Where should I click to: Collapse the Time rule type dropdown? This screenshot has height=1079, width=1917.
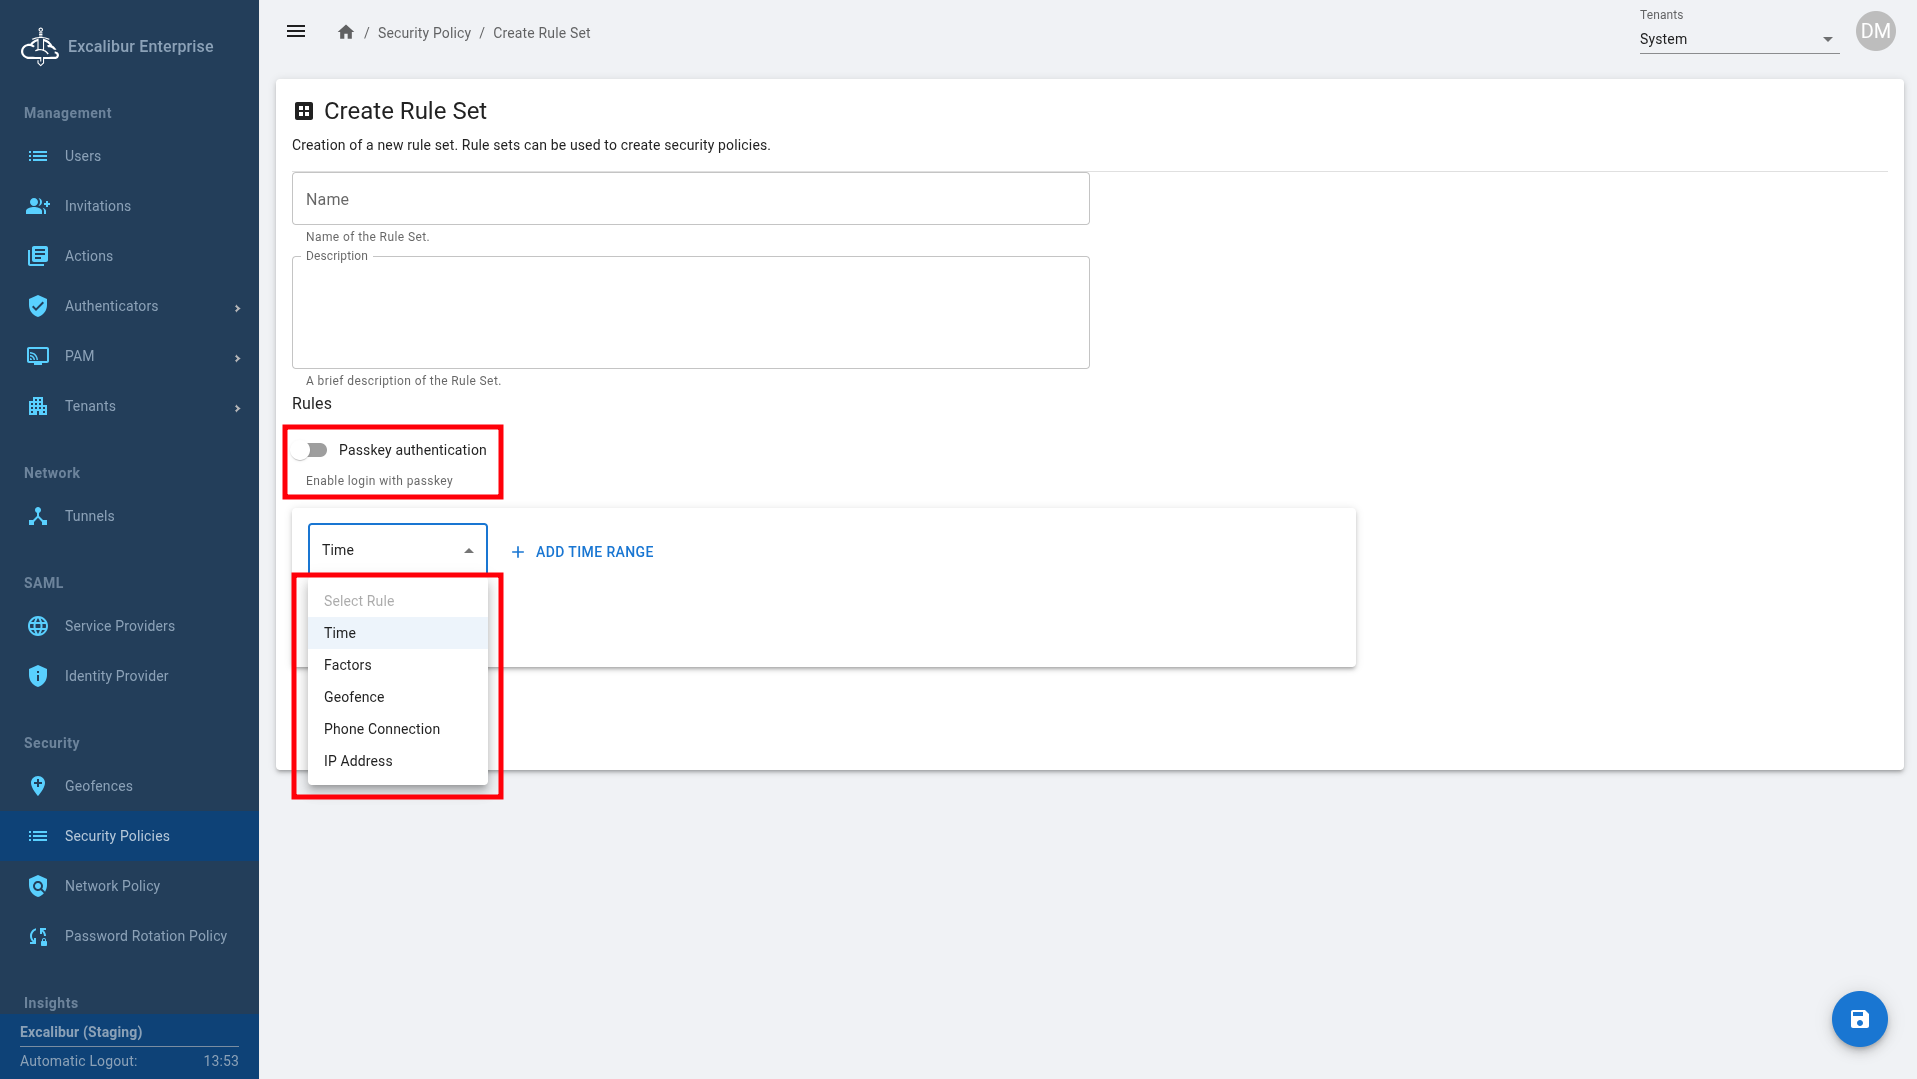(468, 551)
